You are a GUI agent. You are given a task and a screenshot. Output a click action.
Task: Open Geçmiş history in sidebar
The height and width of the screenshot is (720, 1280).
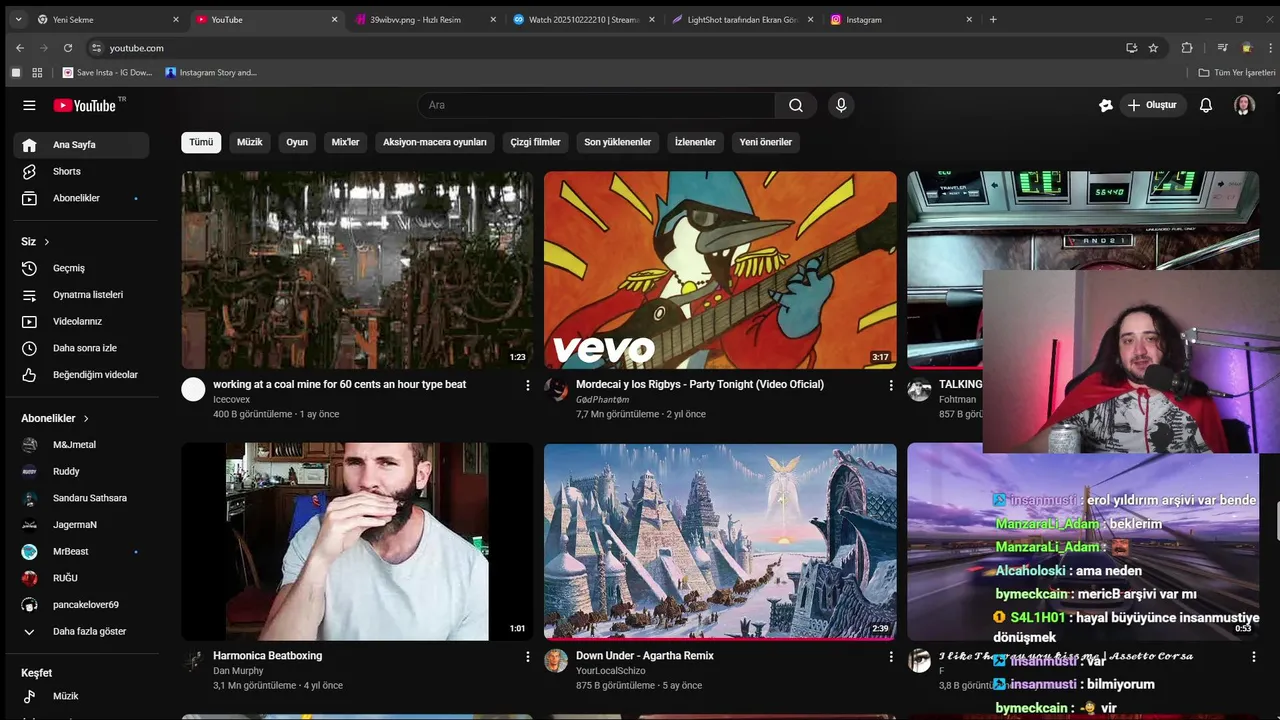click(x=81, y=268)
